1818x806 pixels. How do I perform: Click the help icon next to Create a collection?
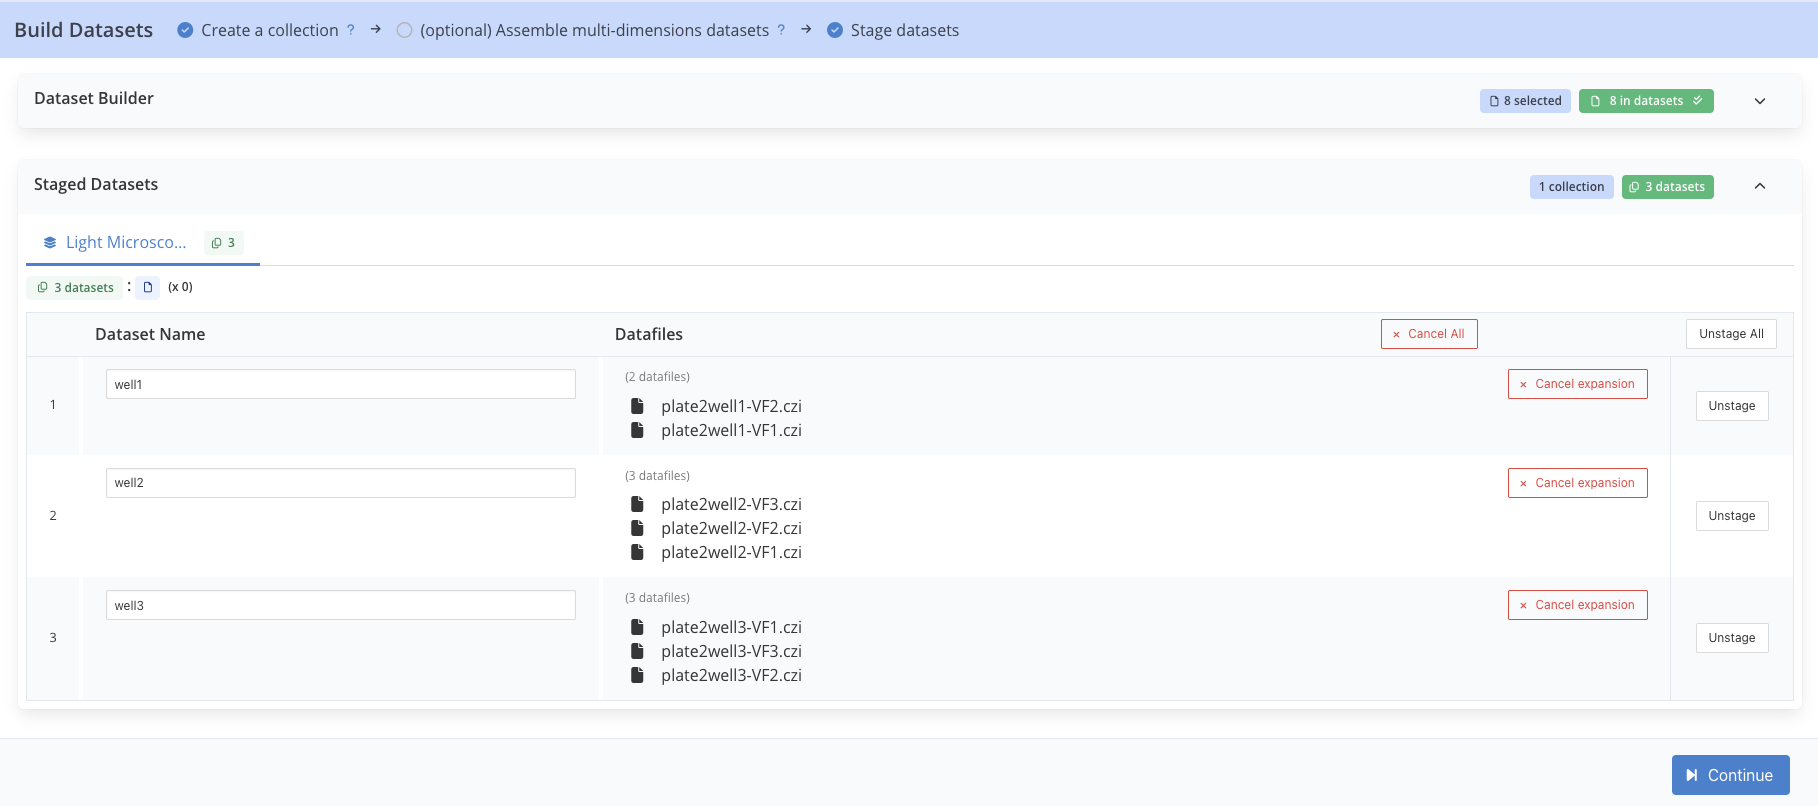coord(350,30)
